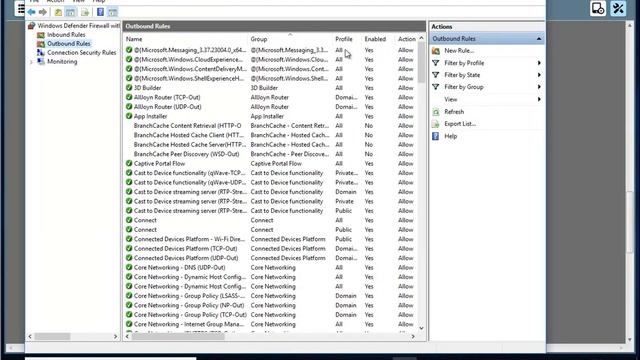The width and height of the screenshot is (640, 360).
Task: Click the Filter by State funnel icon
Action: click(x=436, y=75)
